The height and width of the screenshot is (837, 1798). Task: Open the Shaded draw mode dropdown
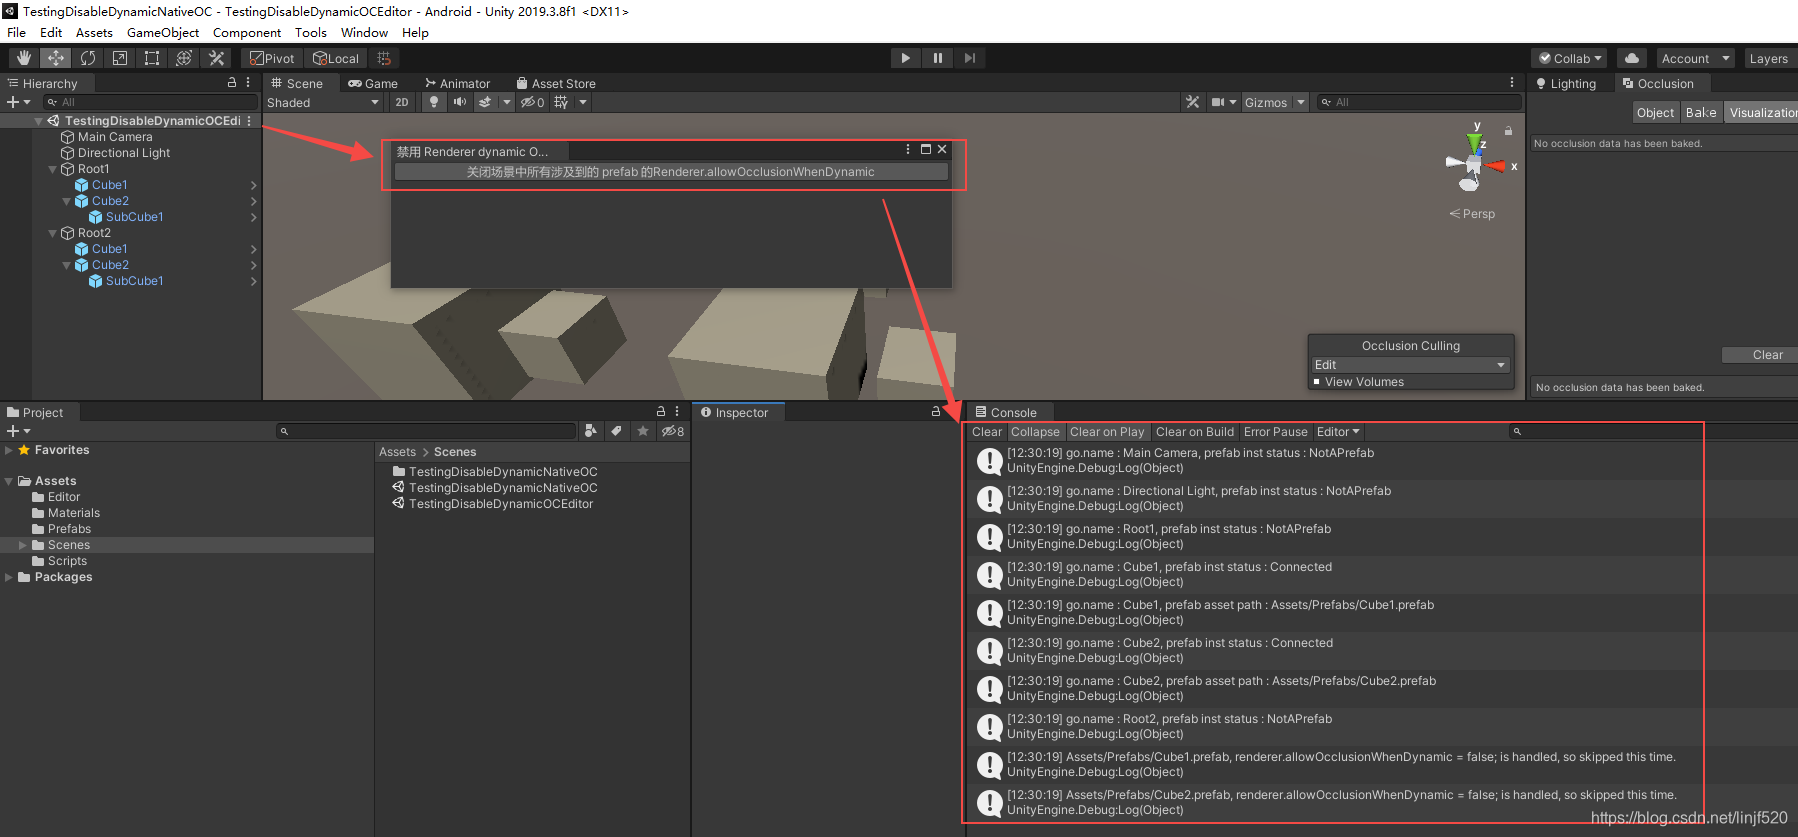(x=323, y=102)
